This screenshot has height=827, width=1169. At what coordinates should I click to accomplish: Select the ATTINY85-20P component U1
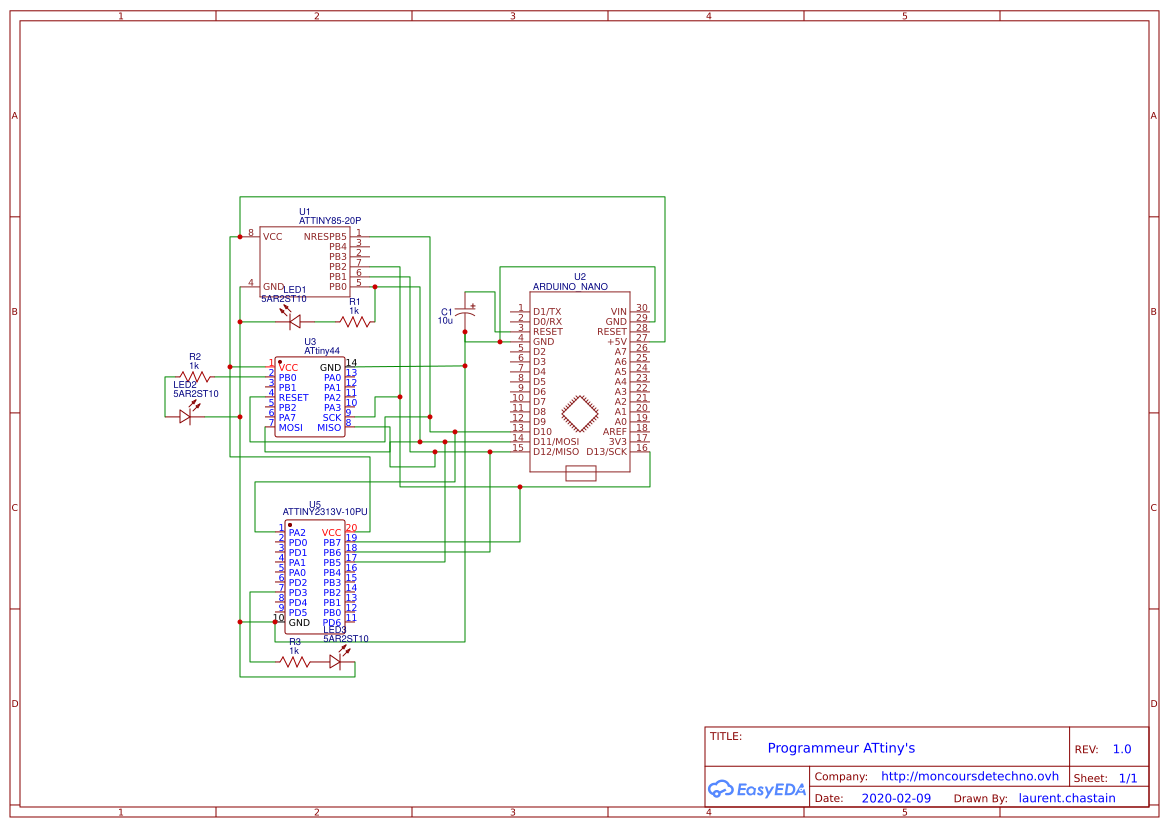point(305,262)
